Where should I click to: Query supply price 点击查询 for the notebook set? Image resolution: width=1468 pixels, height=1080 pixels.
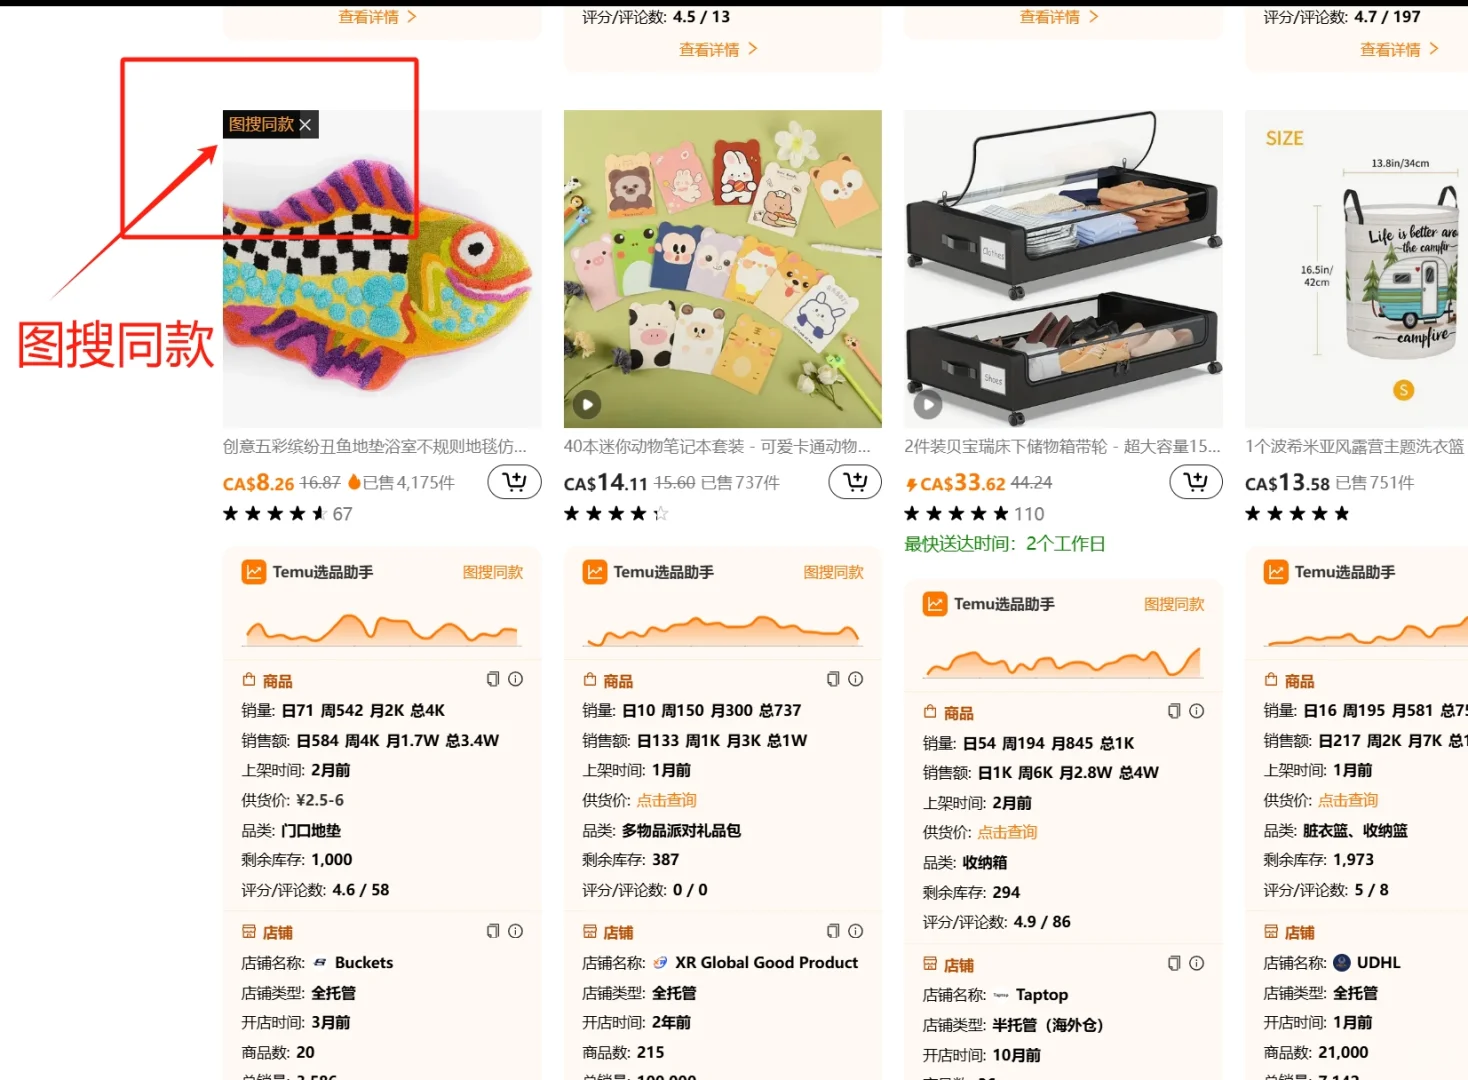pos(667,800)
